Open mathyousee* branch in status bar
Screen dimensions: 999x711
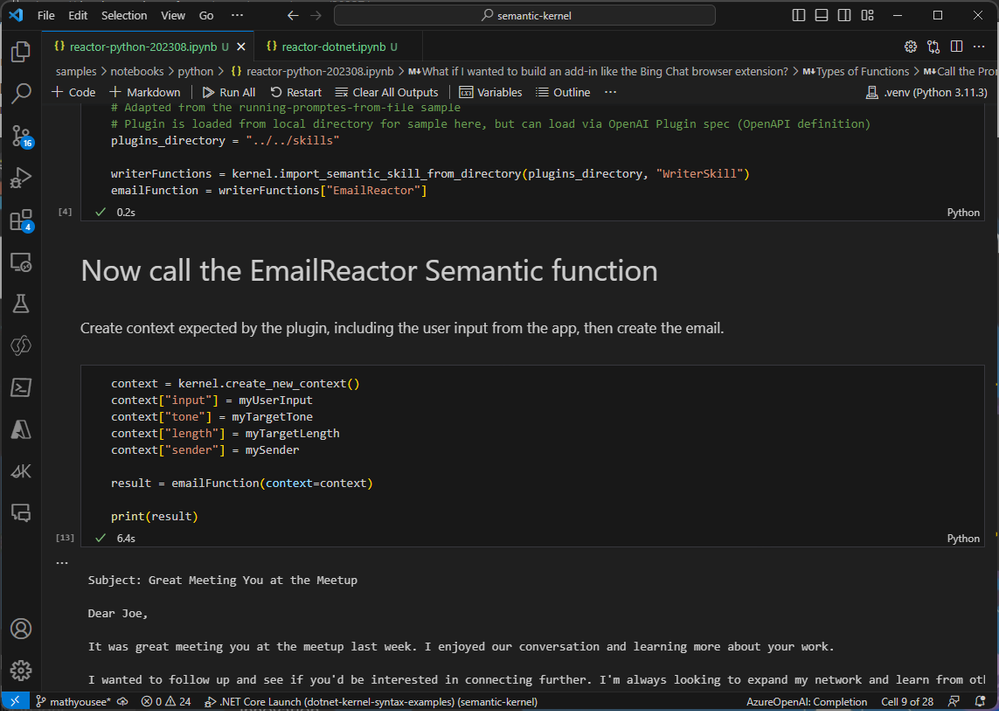(73, 701)
